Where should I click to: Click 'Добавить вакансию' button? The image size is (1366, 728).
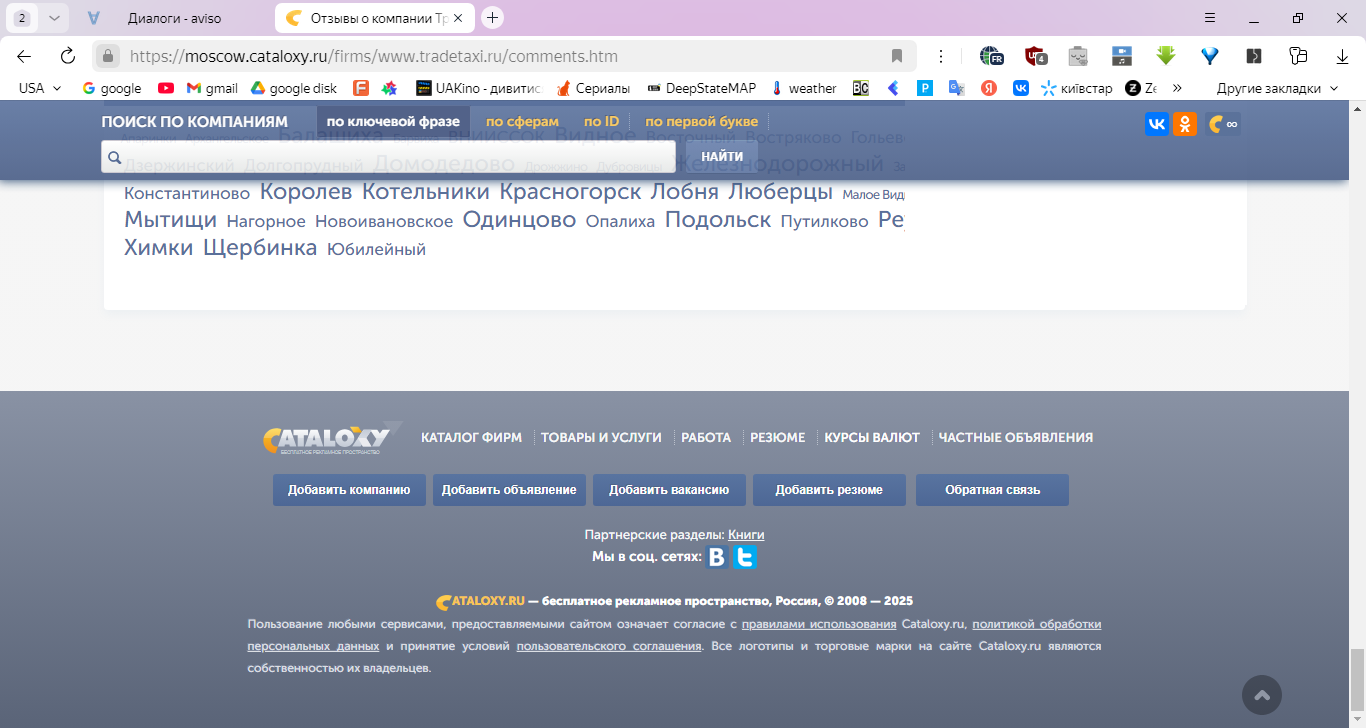(669, 490)
